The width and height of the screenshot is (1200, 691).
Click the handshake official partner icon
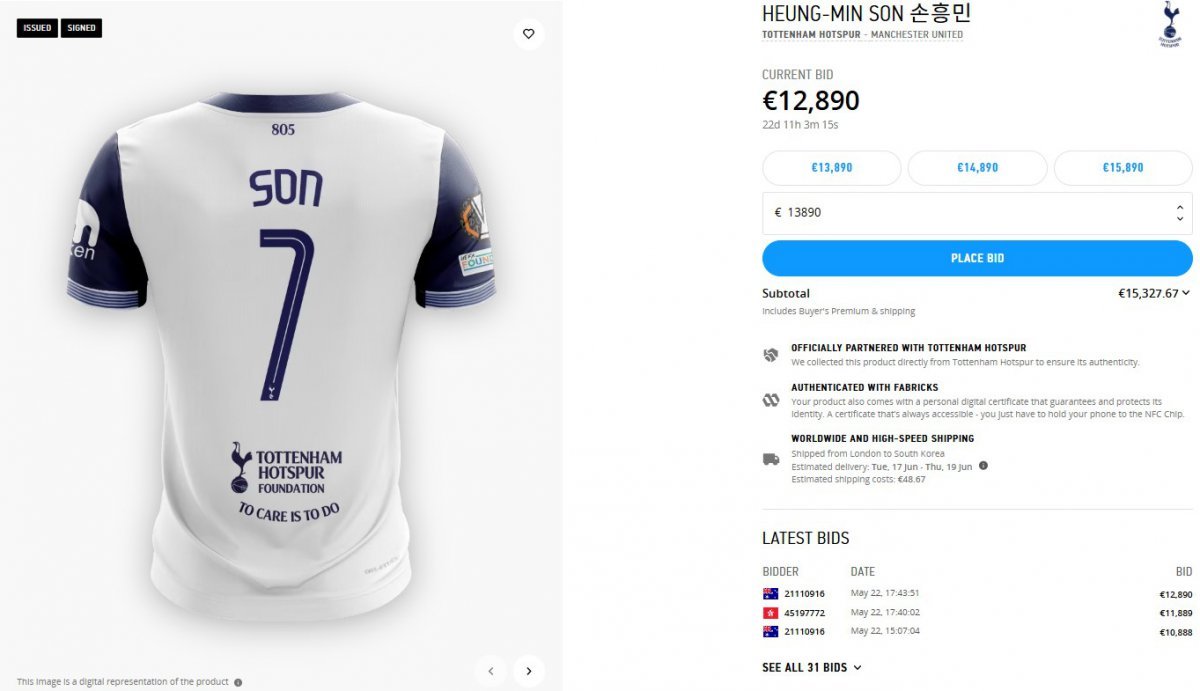point(771,355)
